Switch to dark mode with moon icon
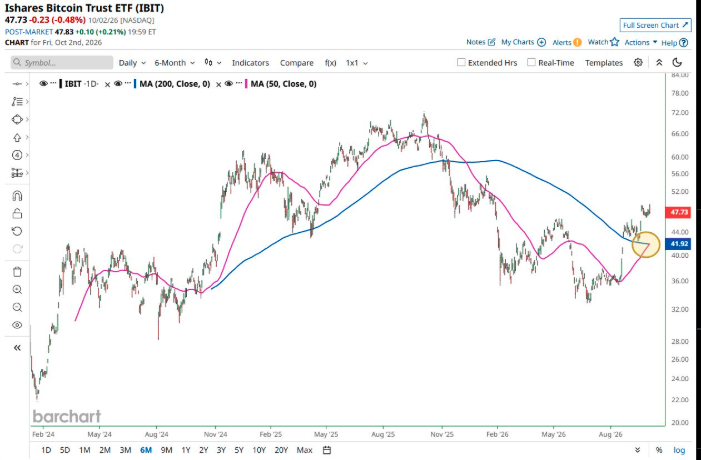 677,63
